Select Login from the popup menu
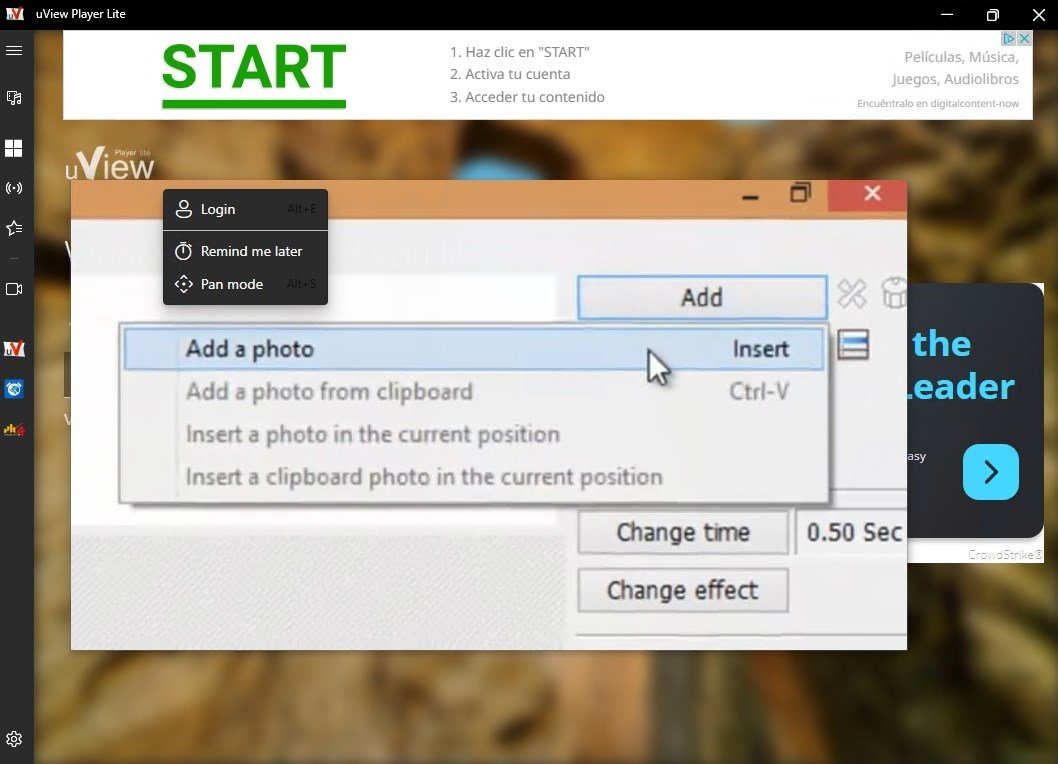Screen dimensions: 1058x764 246,209
